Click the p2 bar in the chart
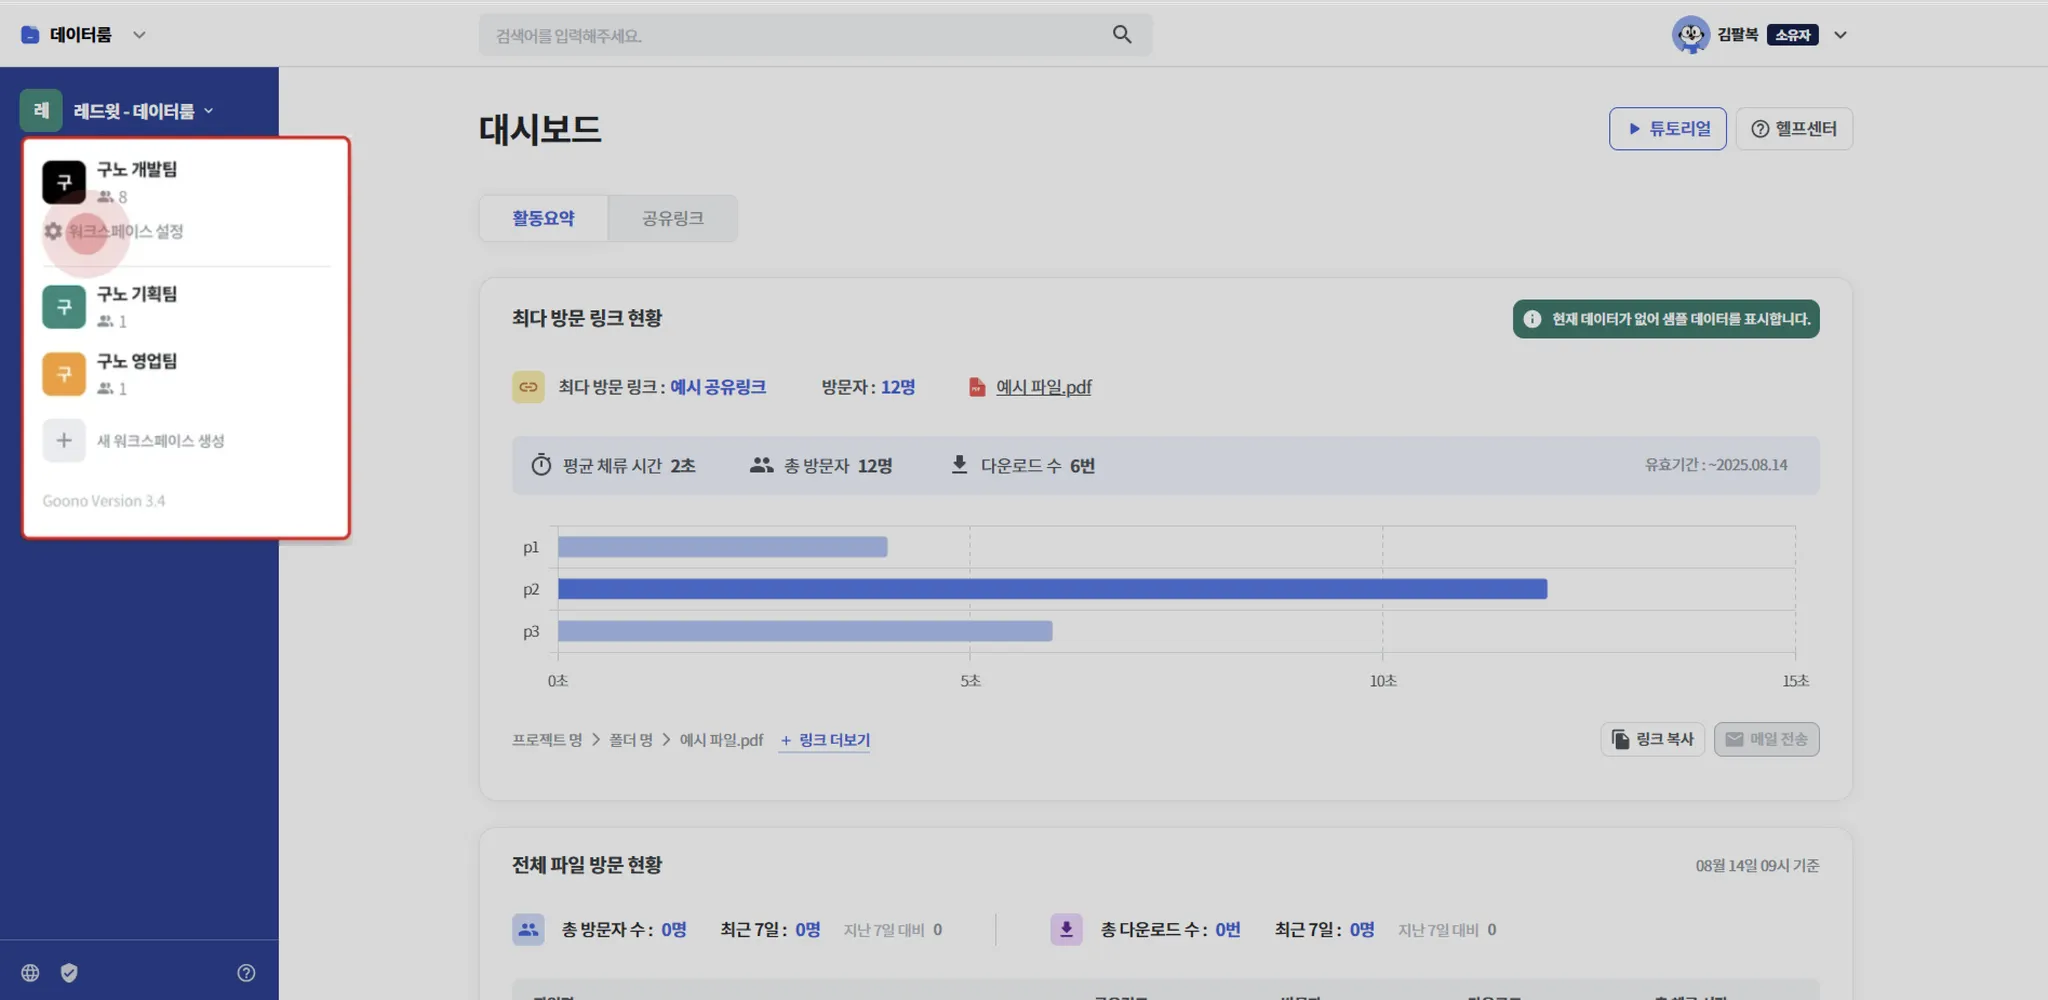 tap(1052, 589)
